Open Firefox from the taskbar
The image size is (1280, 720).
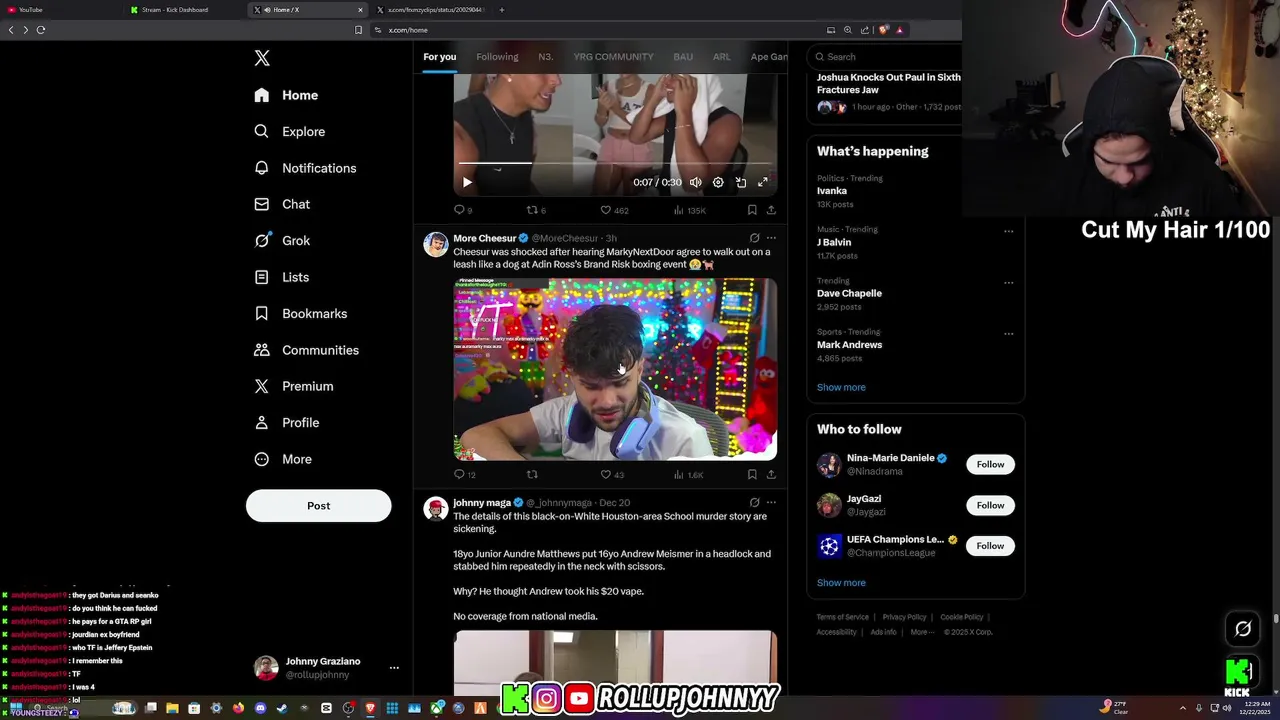coord(238,708)
